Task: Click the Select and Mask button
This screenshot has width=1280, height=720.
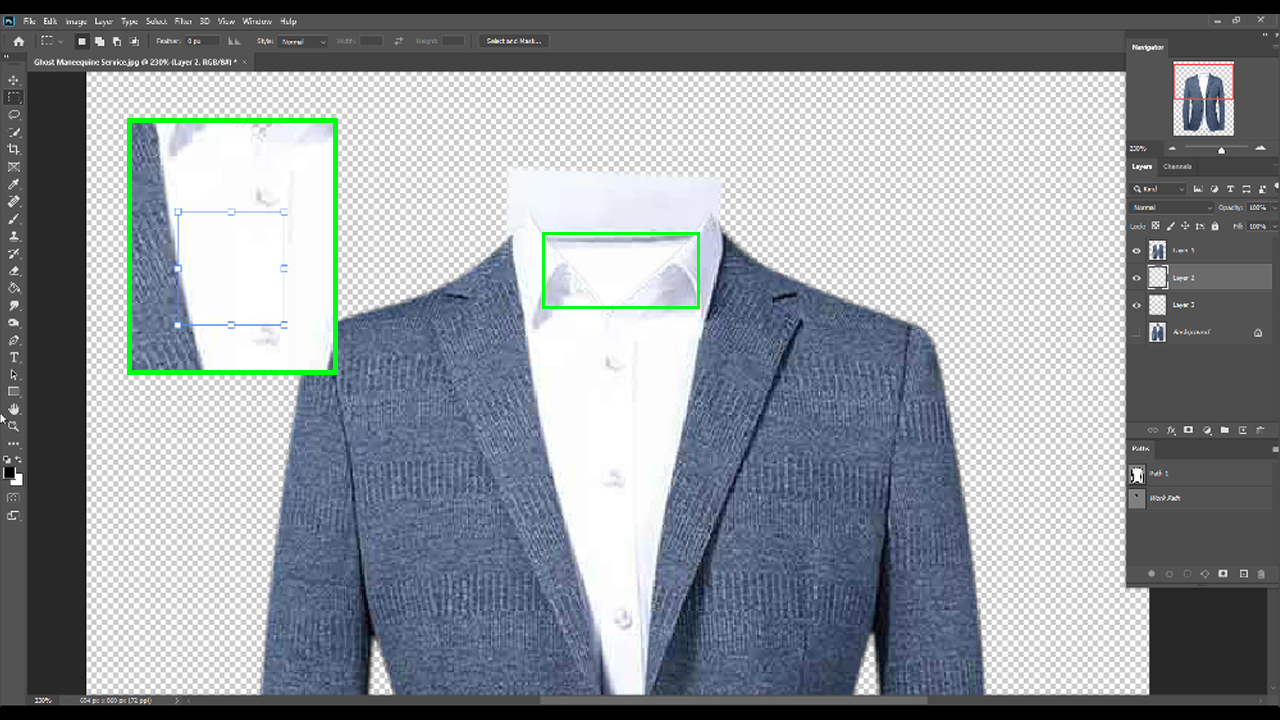Action: click(513, 41)
